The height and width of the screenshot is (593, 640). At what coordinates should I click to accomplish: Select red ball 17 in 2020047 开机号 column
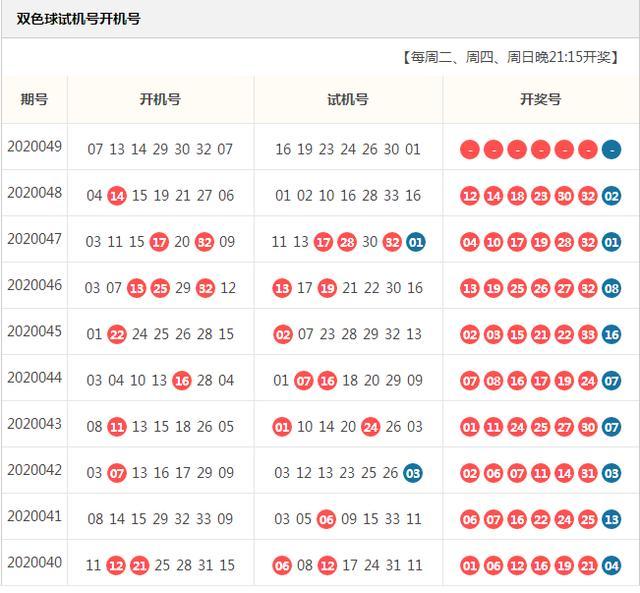coord(159,242)
